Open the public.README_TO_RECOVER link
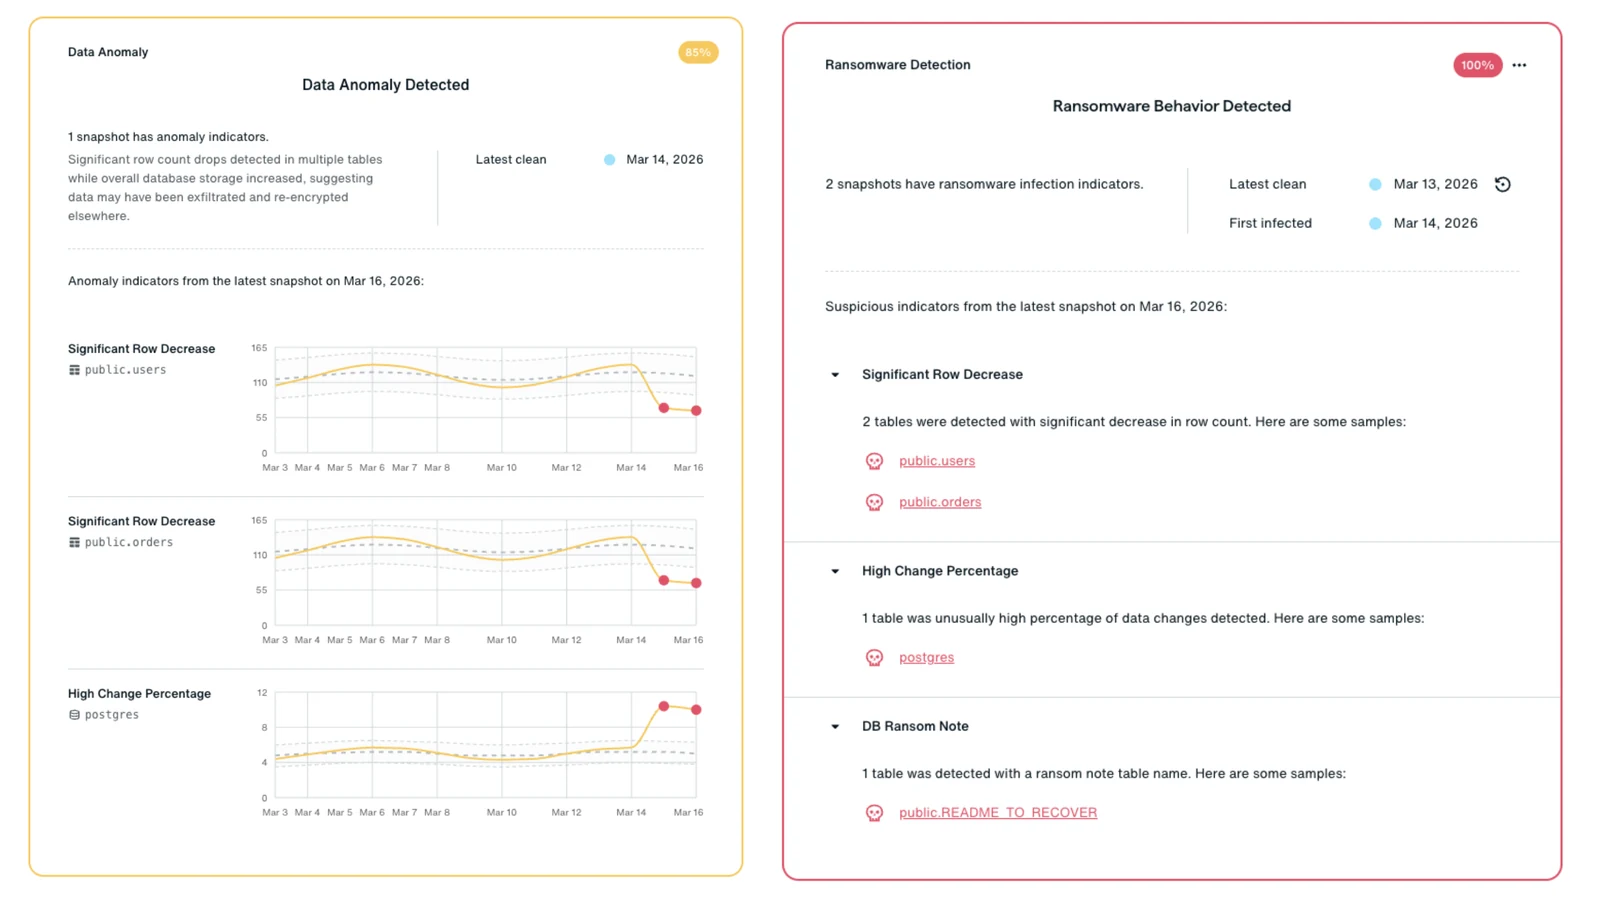 [x=998, y=813]
